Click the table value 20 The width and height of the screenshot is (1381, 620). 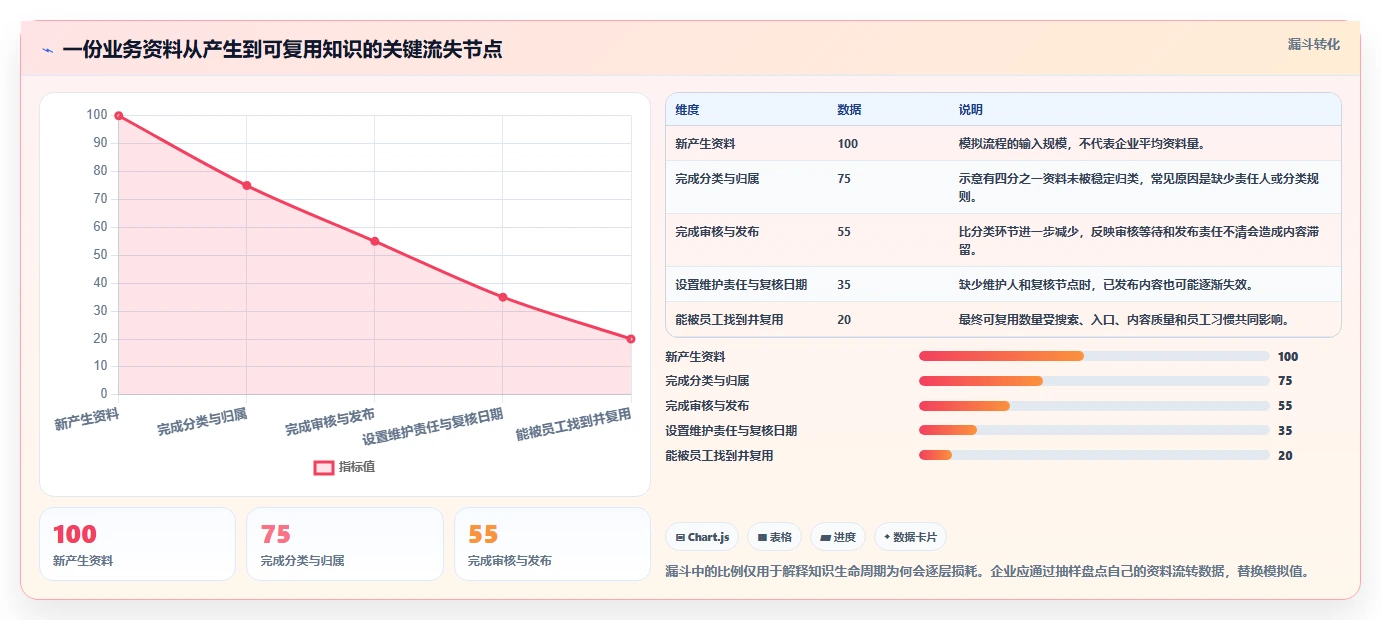(844, 320)
